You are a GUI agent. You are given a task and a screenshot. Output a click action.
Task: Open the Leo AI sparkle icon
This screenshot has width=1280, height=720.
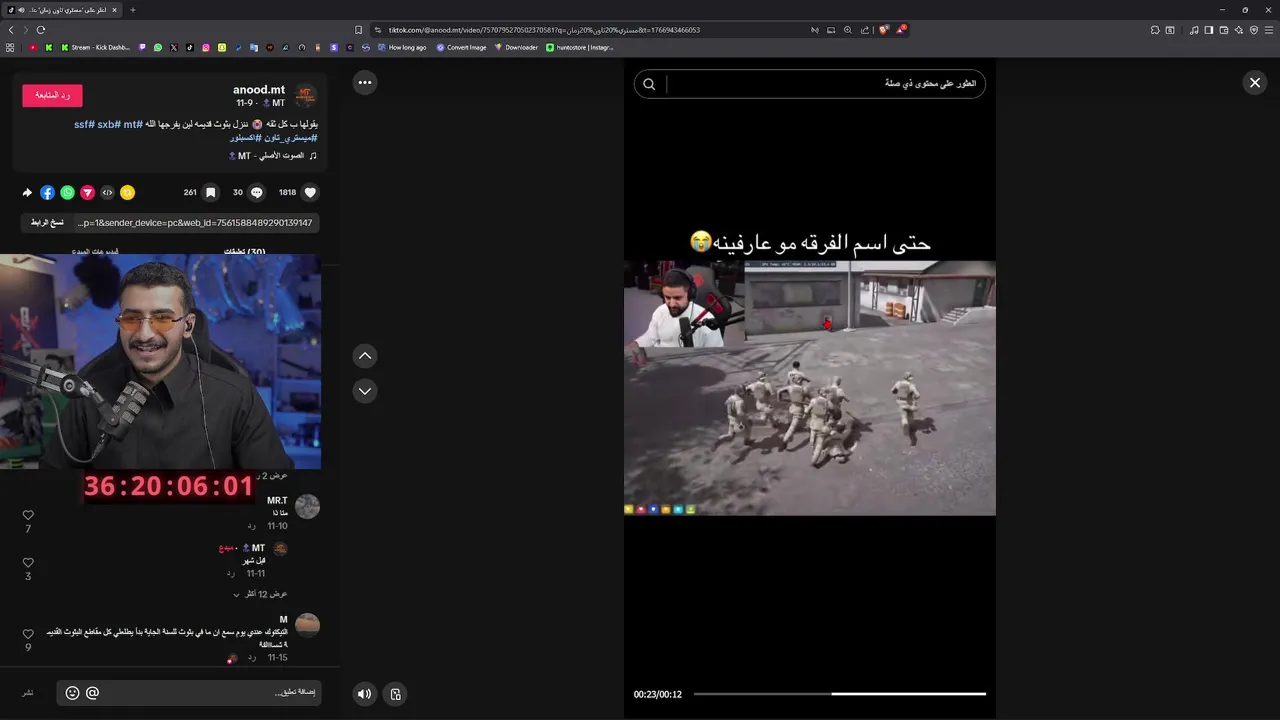tap(1239, 30)
